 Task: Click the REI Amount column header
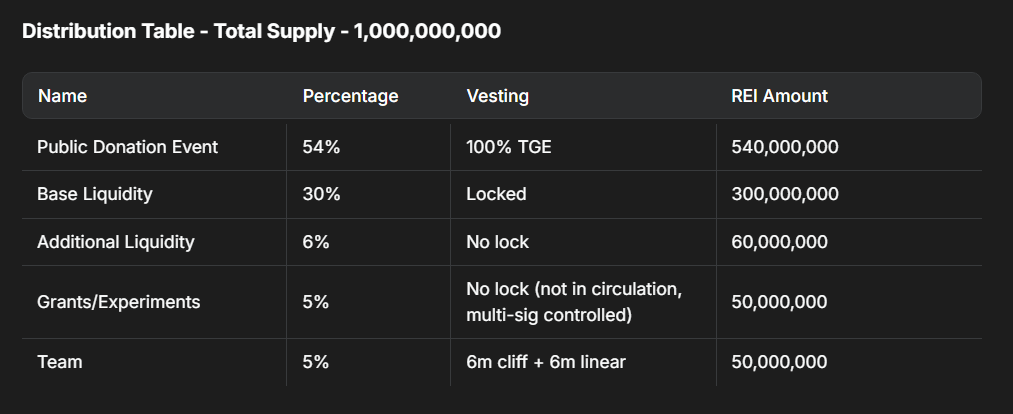point(779,96)
